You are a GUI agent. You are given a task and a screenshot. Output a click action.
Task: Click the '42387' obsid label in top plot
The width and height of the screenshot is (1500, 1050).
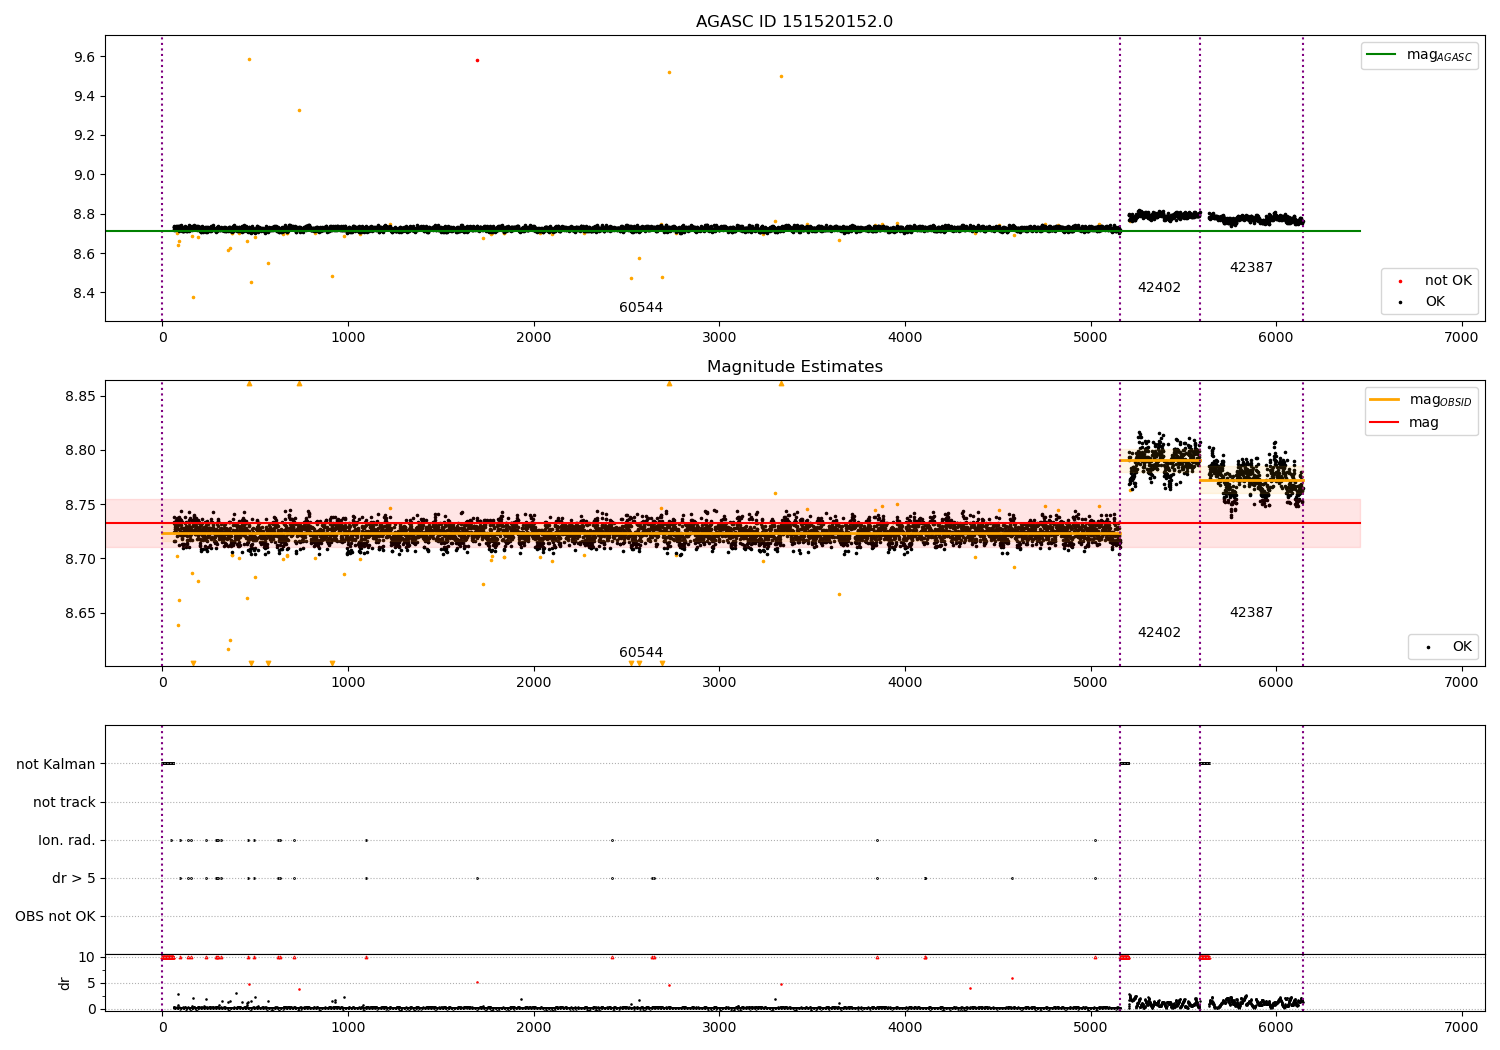(x=1251, y=267)
